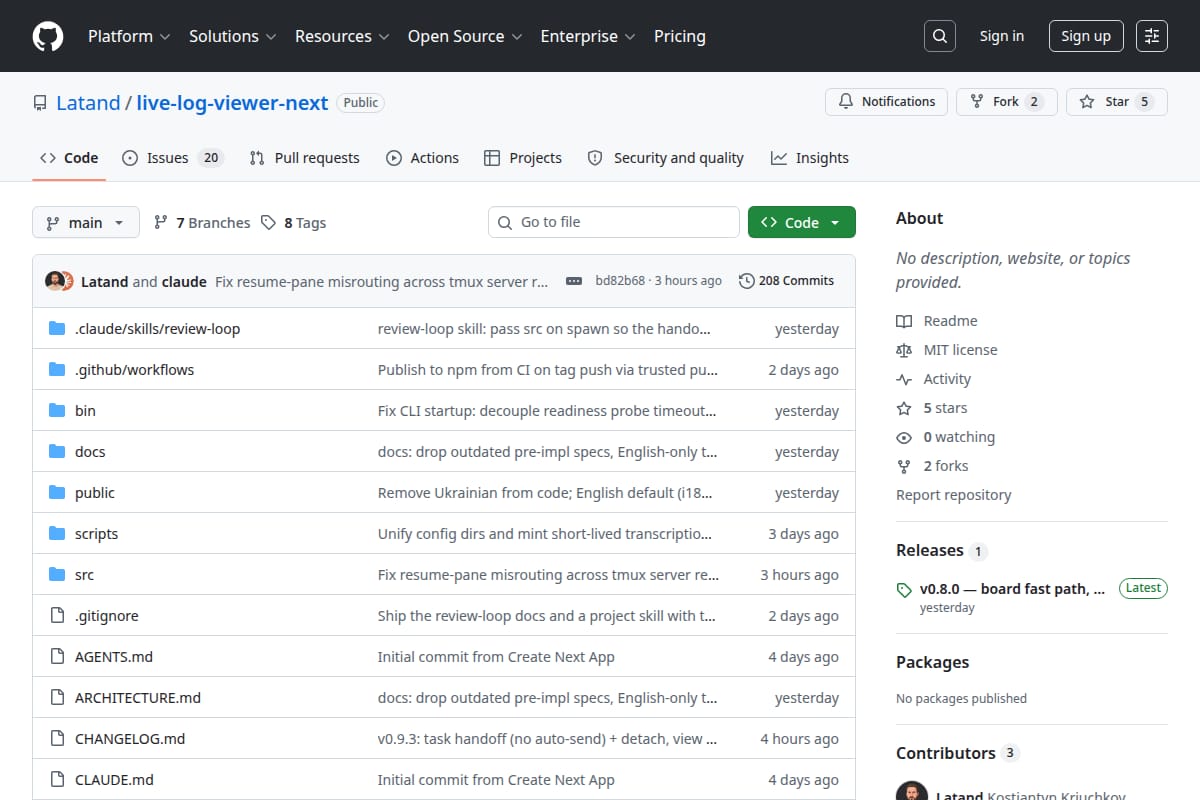Open the Pricing link
This screenshot has width=1200, height=800.
[680, 36]
